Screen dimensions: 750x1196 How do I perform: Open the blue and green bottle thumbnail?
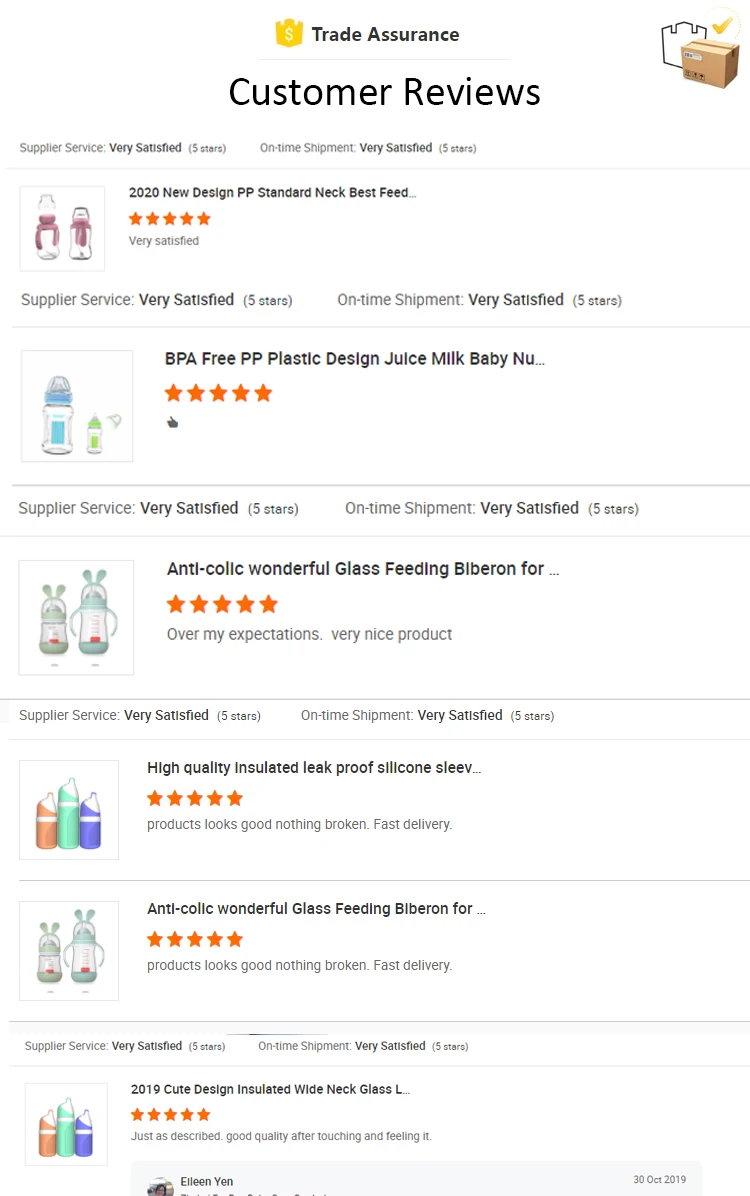pos(77,406)
